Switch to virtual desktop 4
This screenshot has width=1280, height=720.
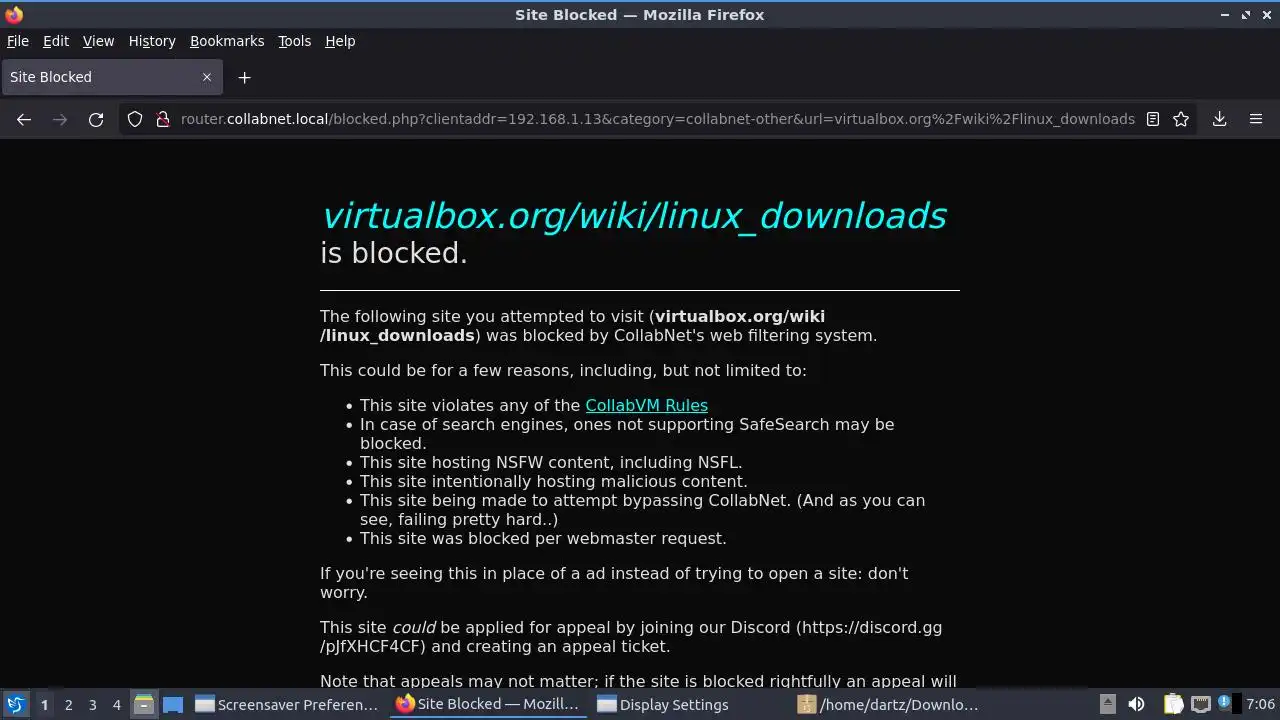tap(116, 704)
